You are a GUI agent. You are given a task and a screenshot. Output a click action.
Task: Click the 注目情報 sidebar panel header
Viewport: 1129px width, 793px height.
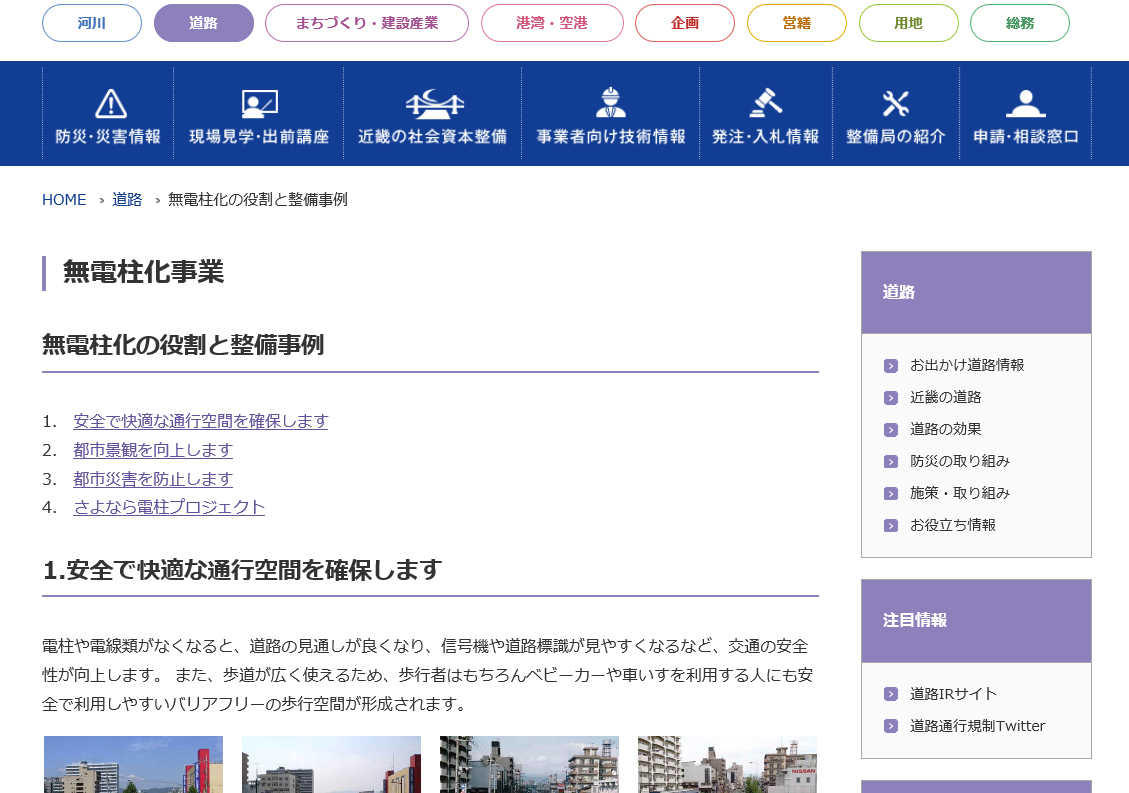coord(976,621)
